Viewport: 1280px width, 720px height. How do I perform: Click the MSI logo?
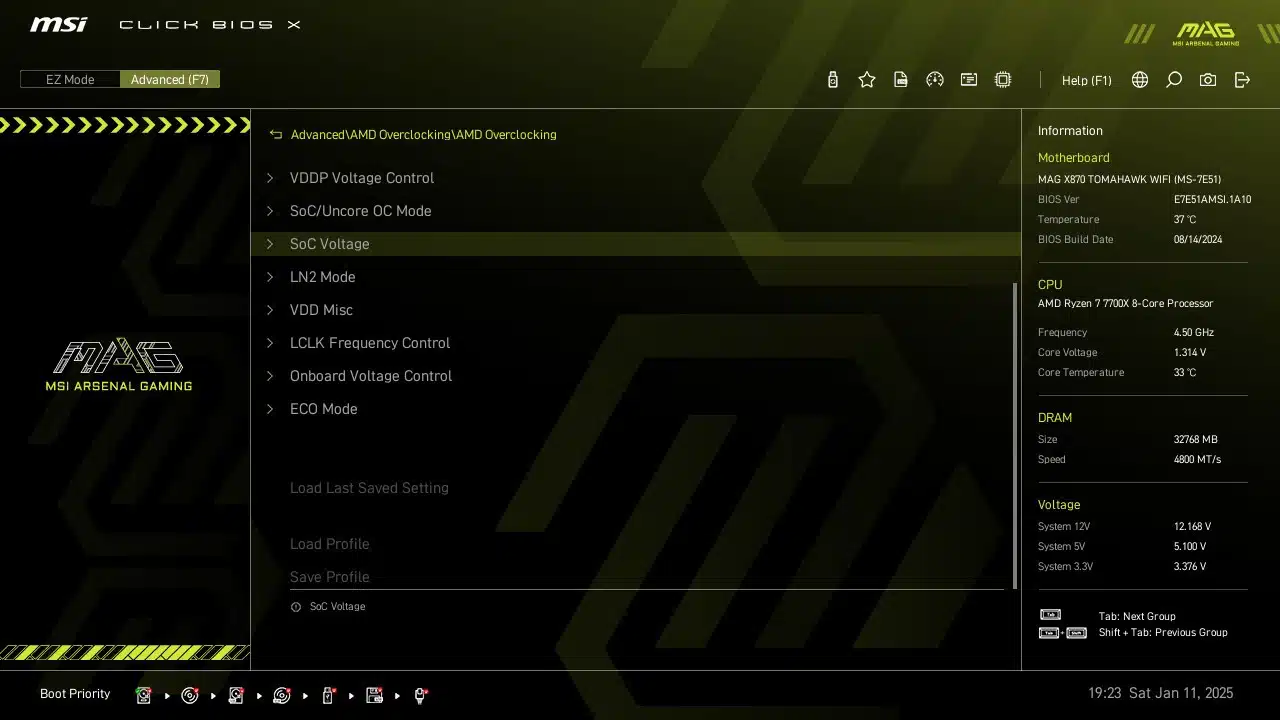coord(59,24)
